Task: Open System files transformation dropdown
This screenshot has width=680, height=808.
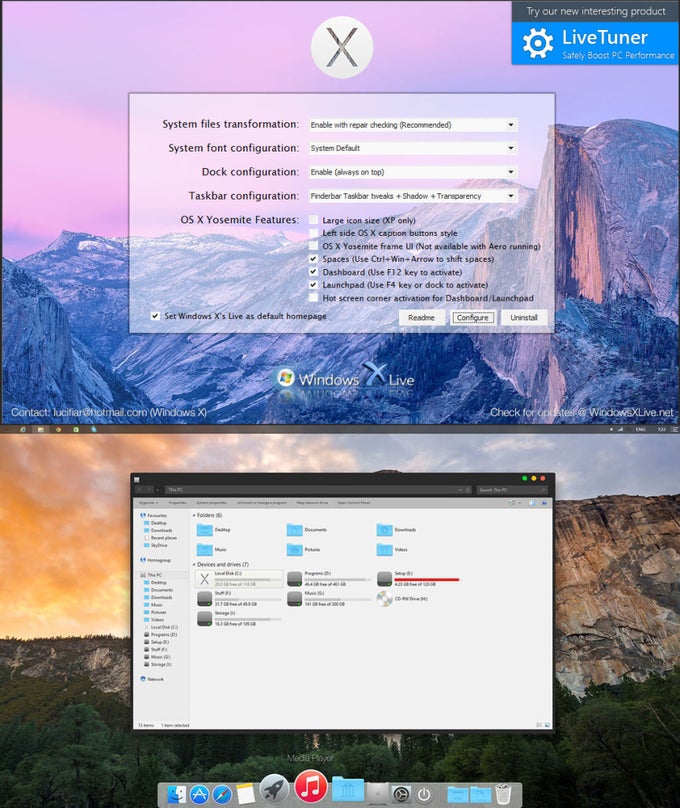Action: (x=413, y=125)
